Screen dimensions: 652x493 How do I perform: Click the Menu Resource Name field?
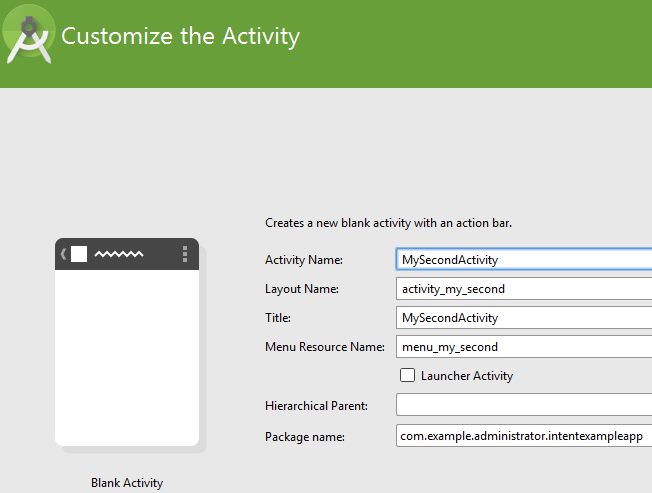(x=523, y=347)
